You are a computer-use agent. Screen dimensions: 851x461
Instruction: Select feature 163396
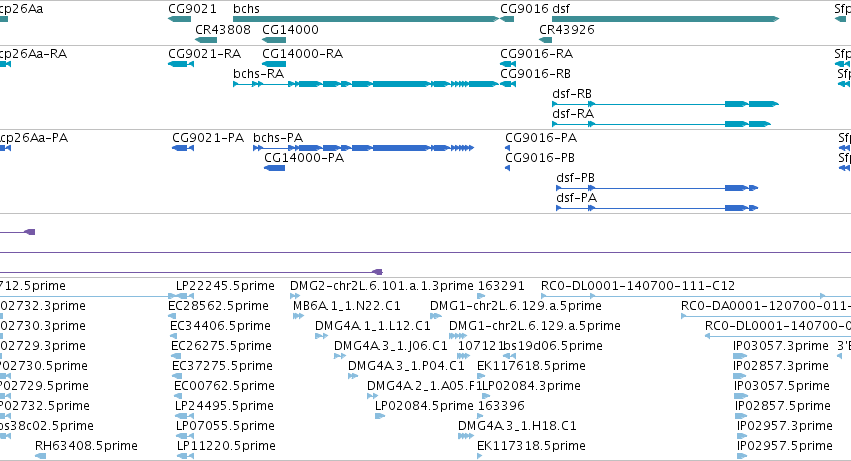coord(501,406)
